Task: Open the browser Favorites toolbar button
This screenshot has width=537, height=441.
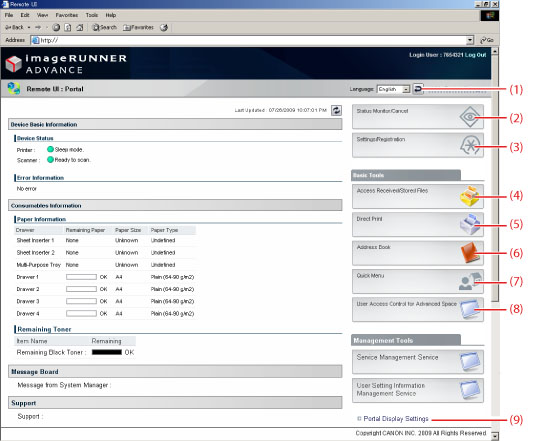Action: [x=138, y=27]
